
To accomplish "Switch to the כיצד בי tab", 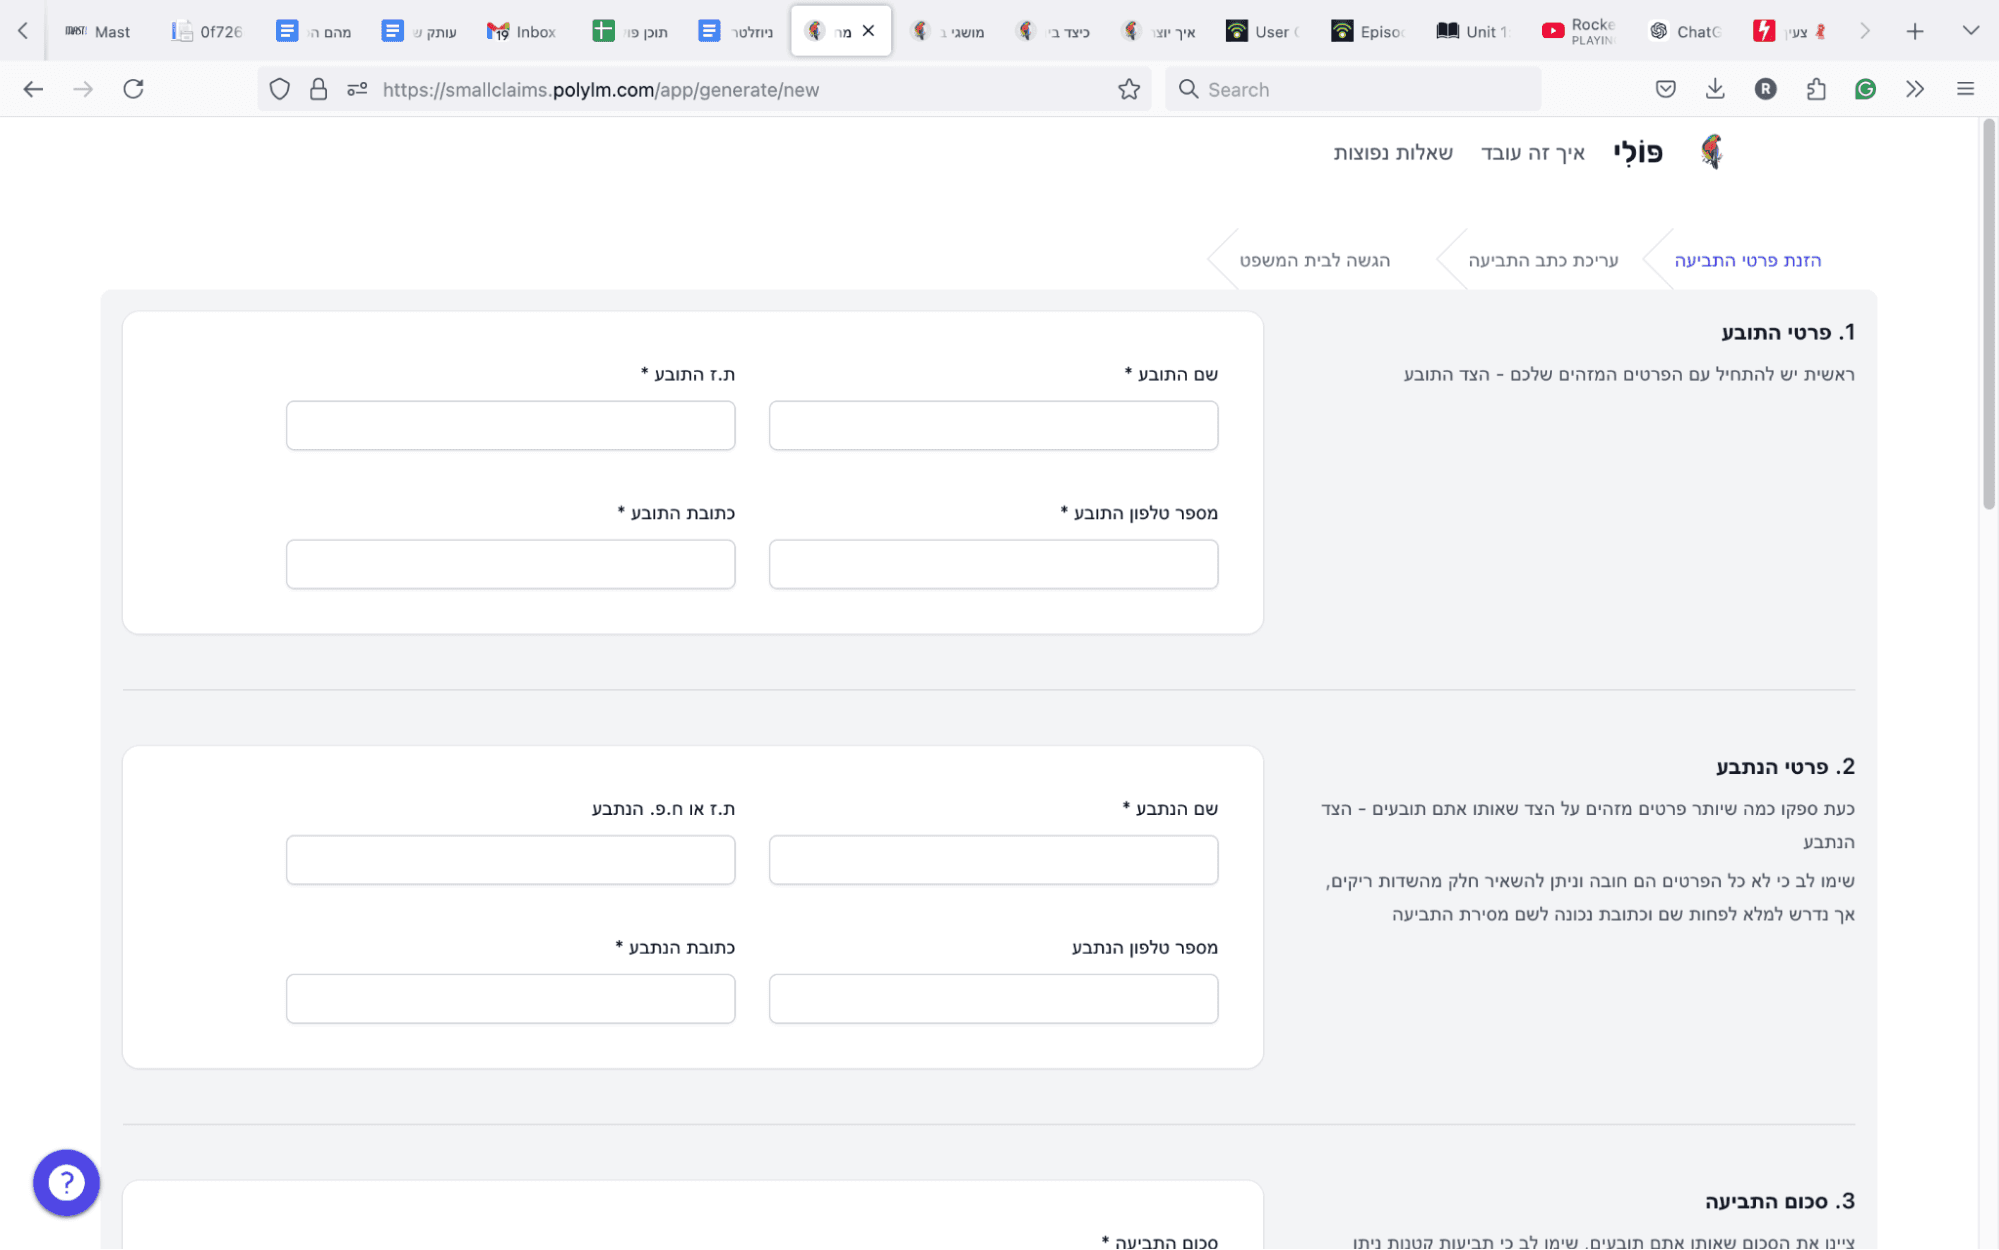I will pyautogui.click(x=1053, y=31).
